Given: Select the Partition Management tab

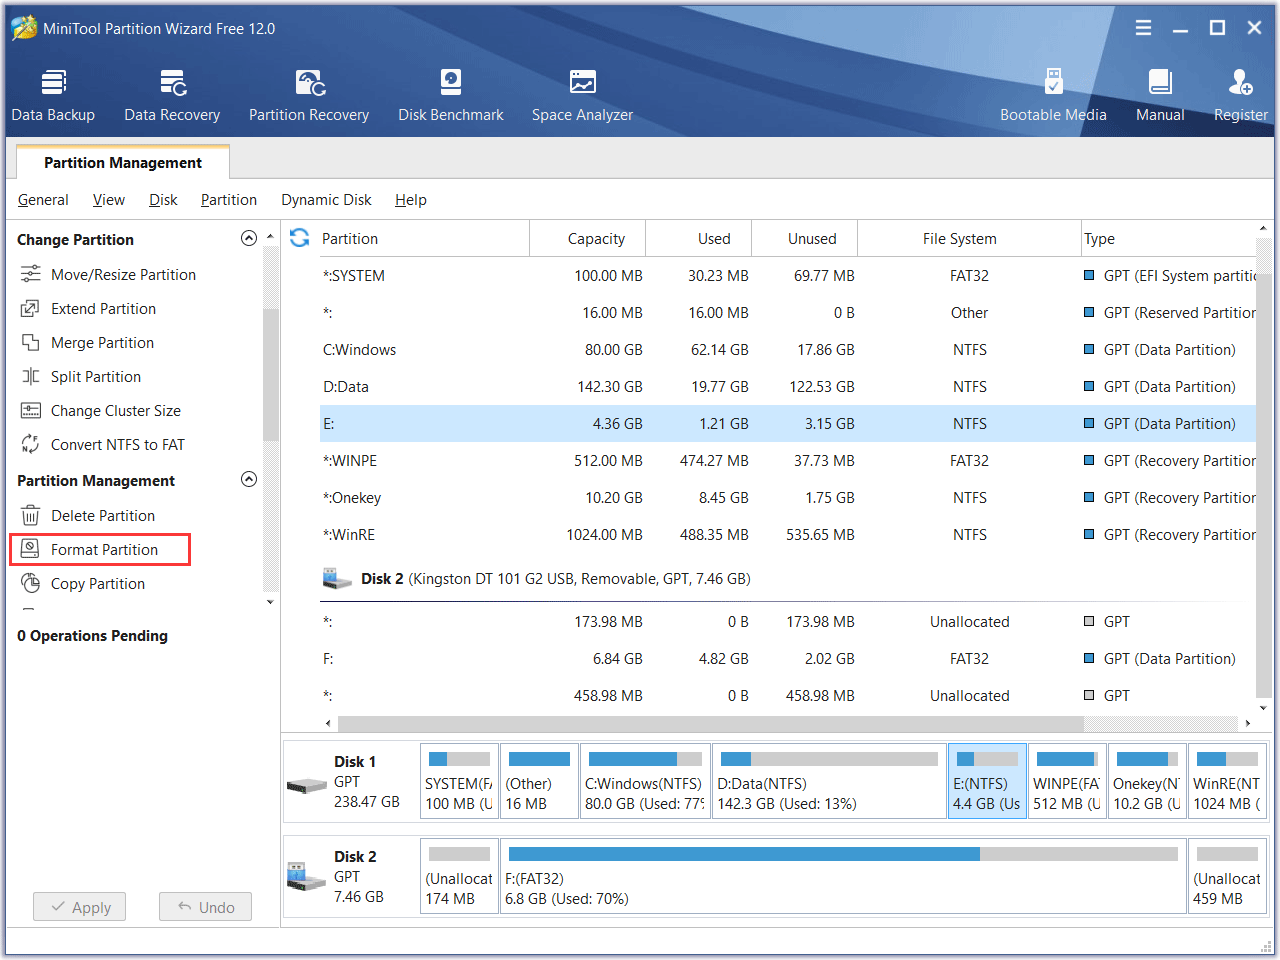Looking at the screenshot, I should (123, 162).
